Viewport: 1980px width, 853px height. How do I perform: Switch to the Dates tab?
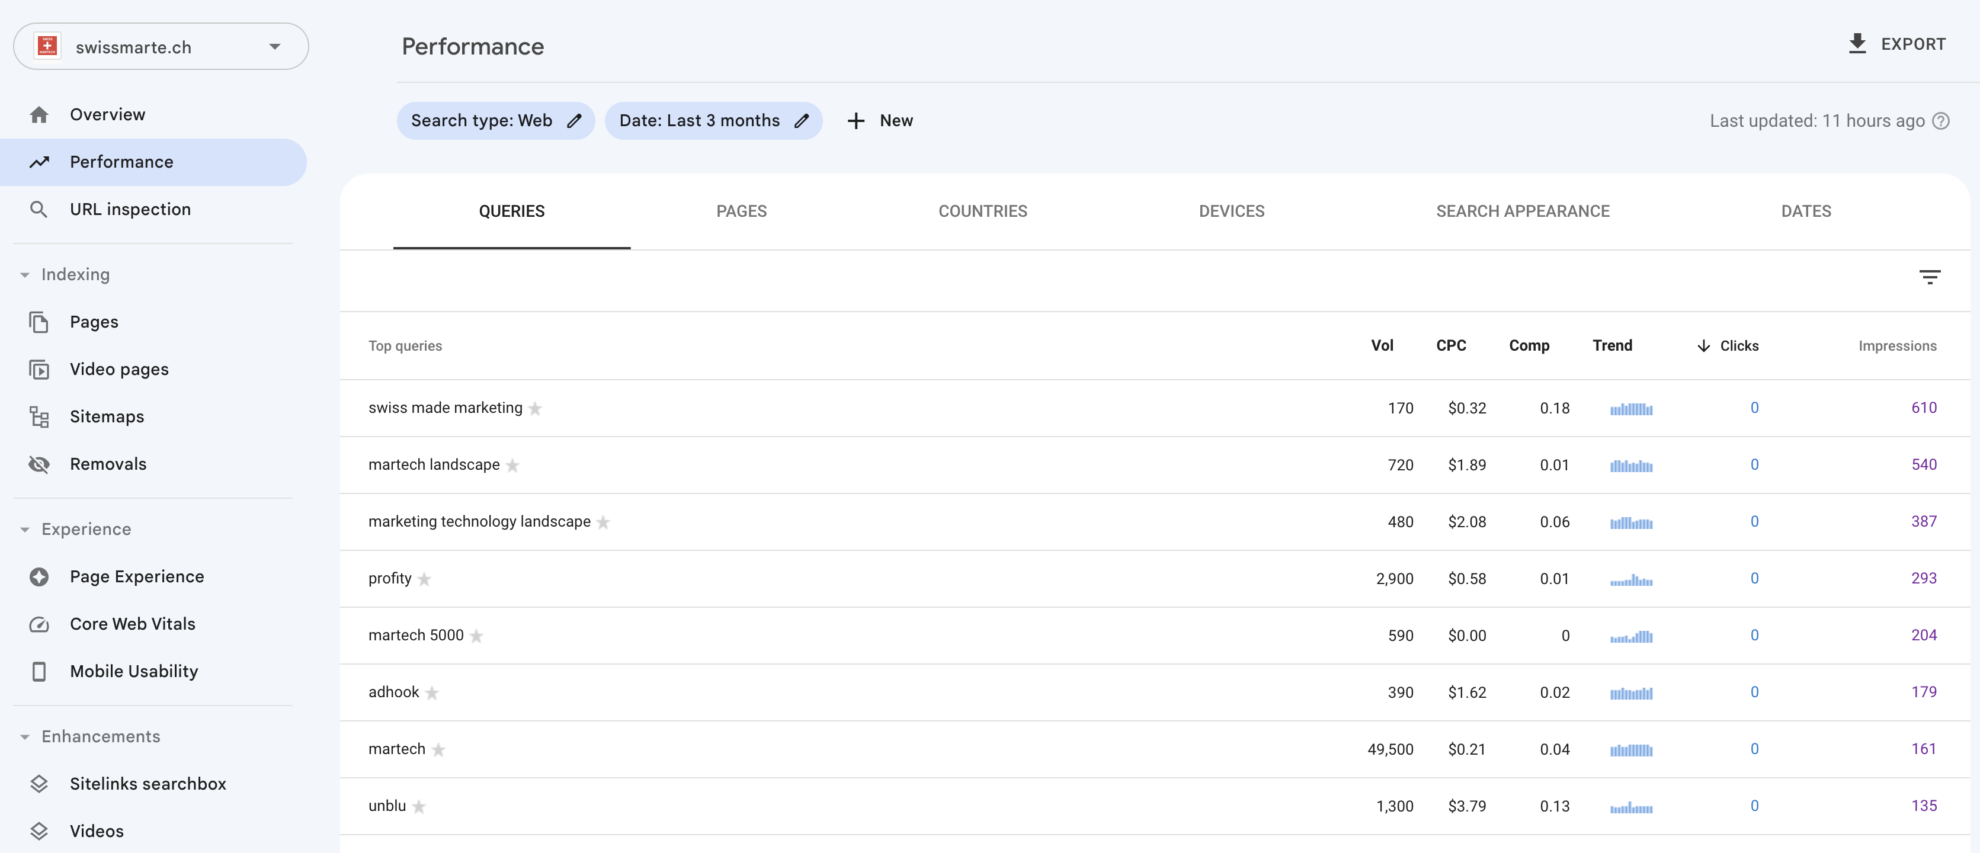(x=1806, y=211)
